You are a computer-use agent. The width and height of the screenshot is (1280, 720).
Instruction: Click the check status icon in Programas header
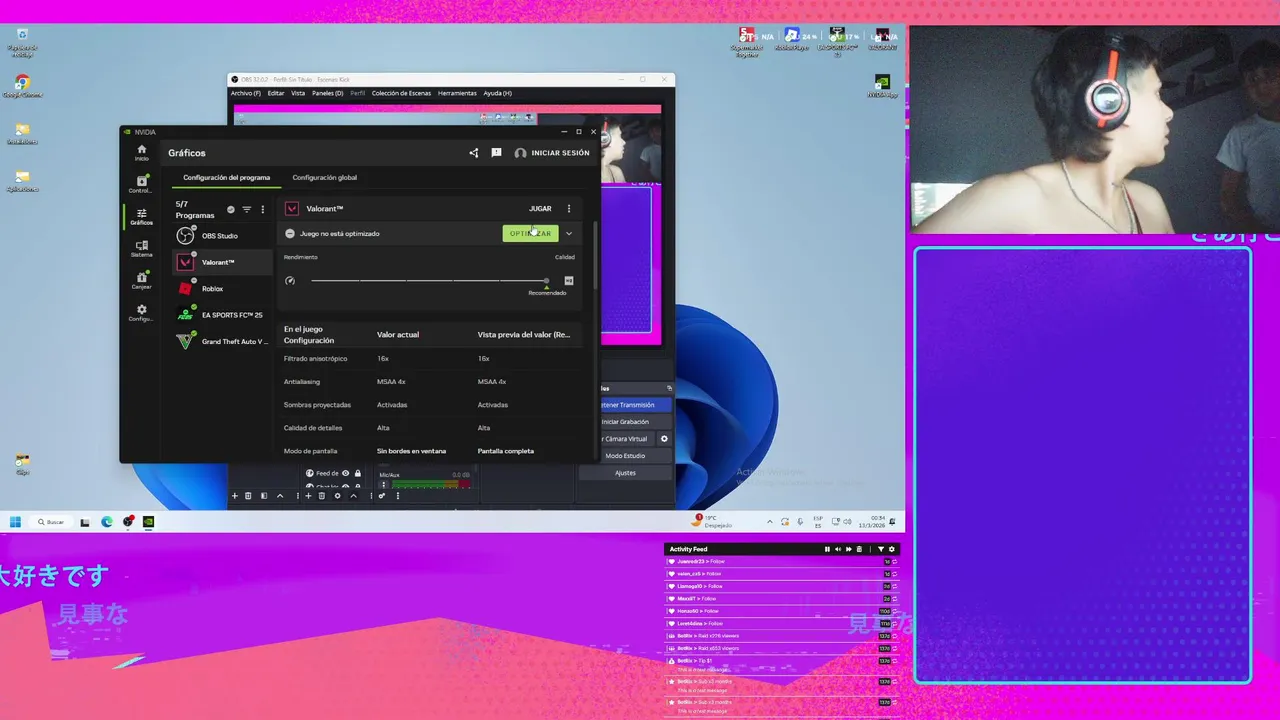231,210
